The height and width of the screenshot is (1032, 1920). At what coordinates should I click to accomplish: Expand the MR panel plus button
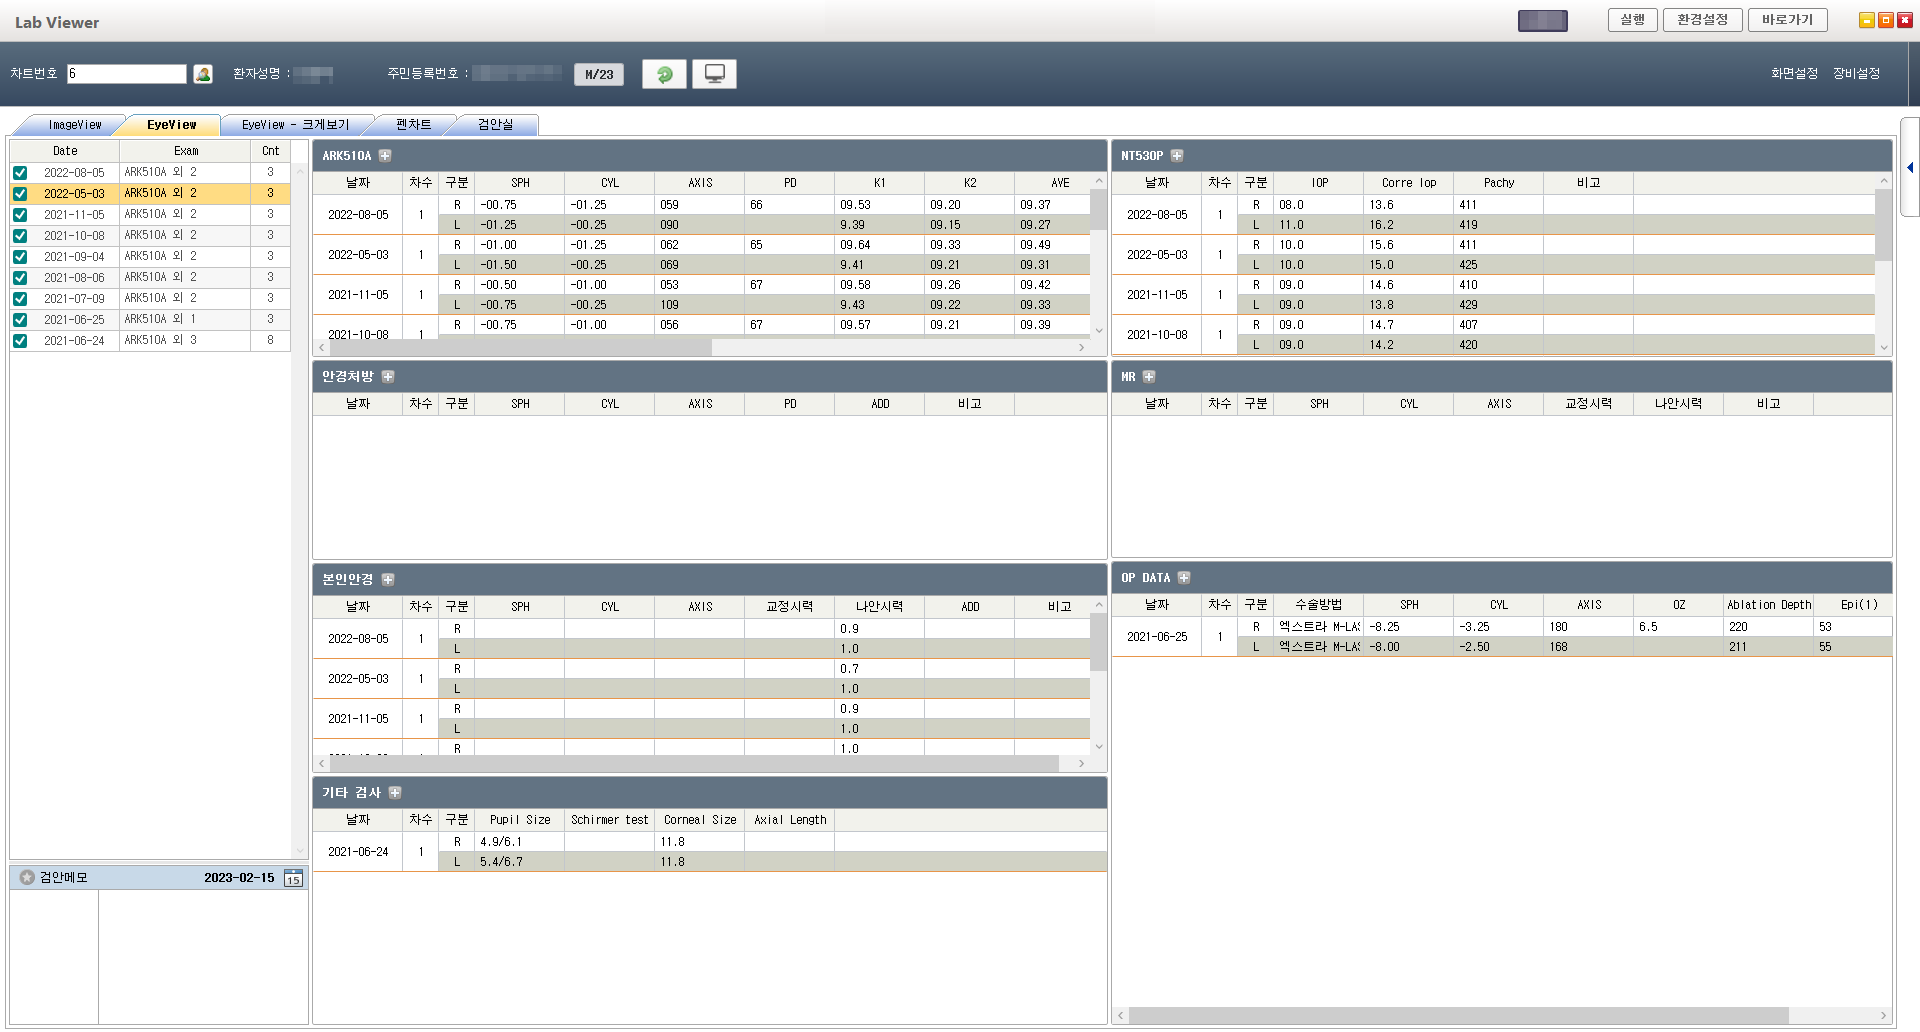coord(1149,377)
